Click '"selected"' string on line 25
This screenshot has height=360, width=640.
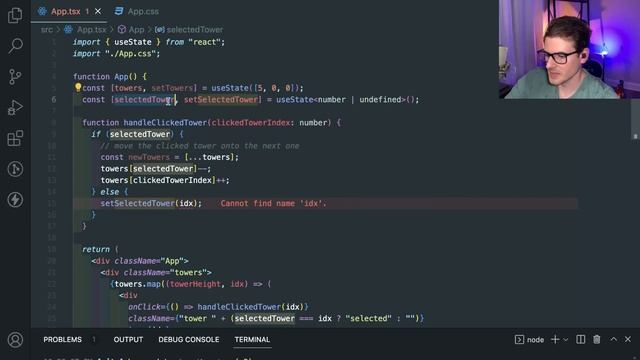[368, 318]
